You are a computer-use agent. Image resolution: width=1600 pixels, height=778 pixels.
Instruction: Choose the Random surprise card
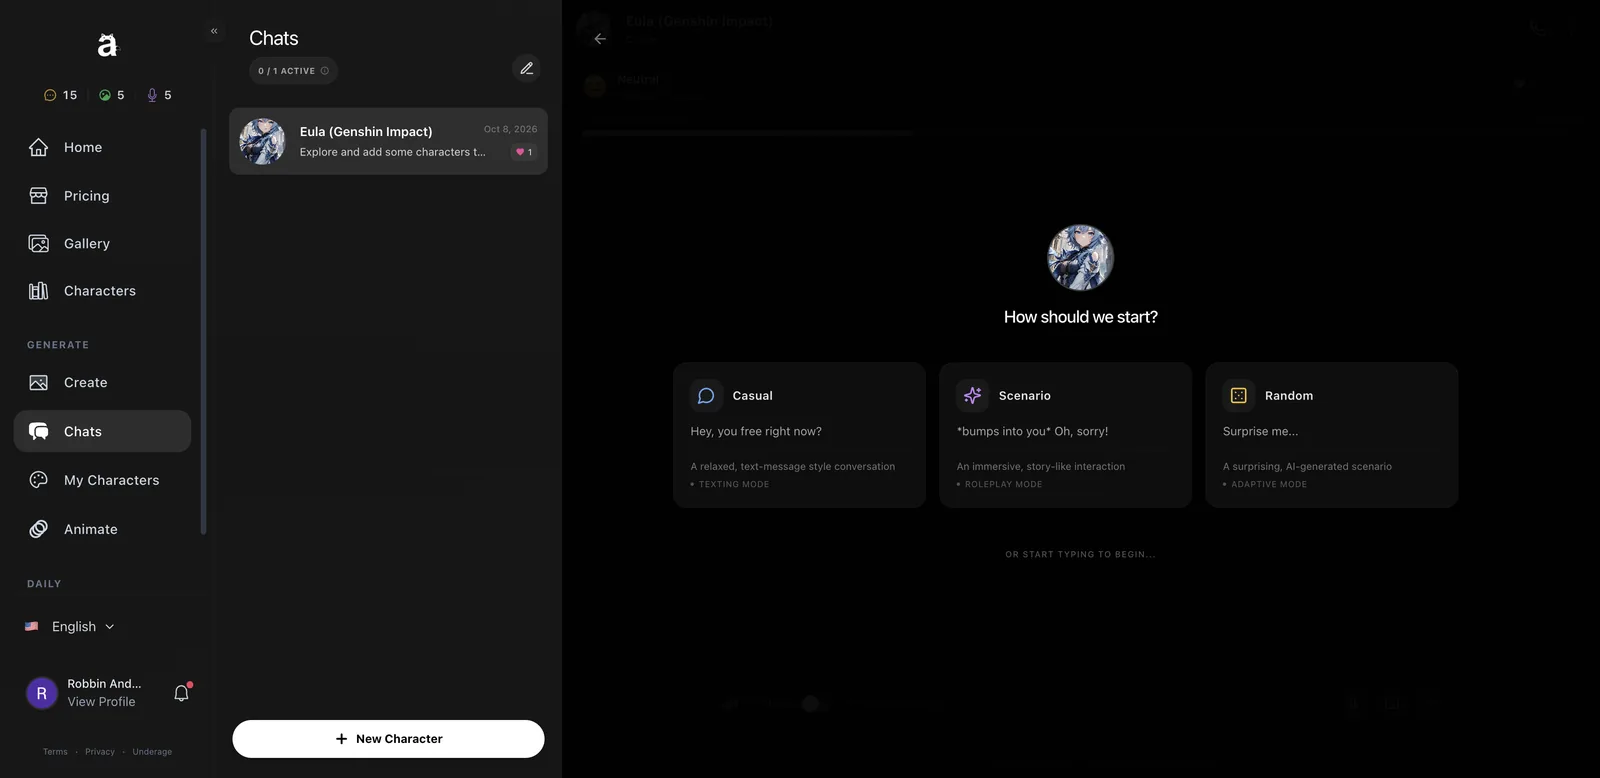tap(1332, 435)
